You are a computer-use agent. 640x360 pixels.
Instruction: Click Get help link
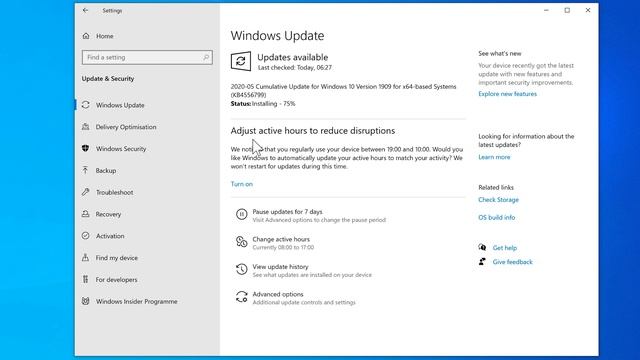pos(504,248)
